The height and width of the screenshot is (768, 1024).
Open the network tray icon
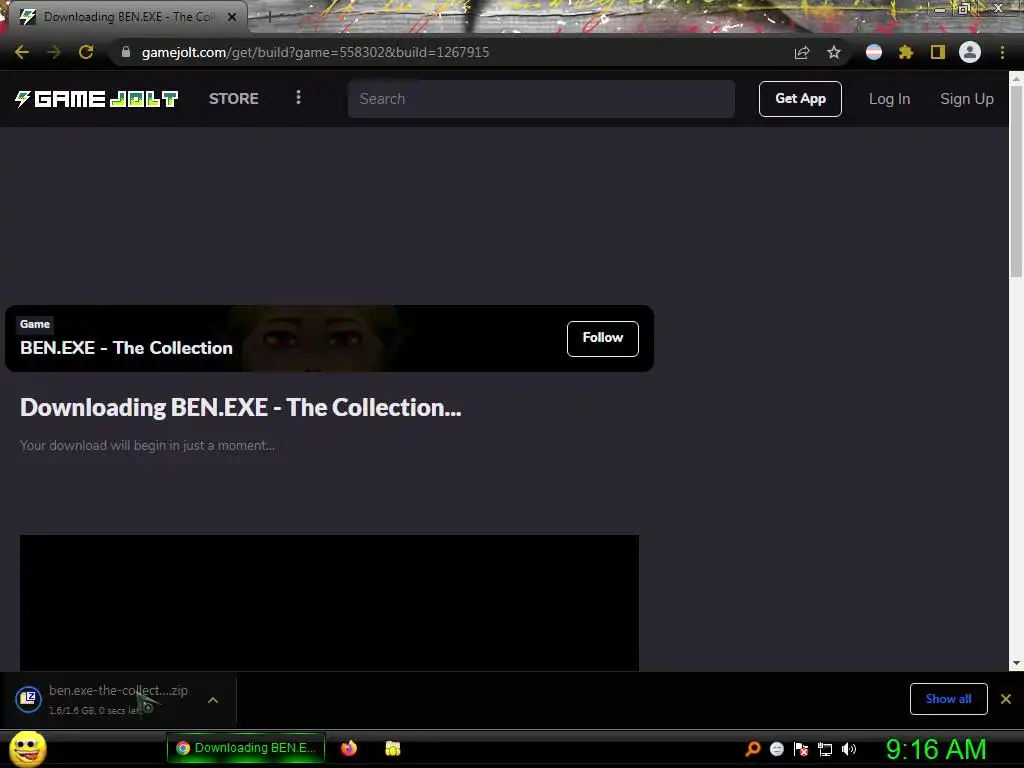coord(825,749)
